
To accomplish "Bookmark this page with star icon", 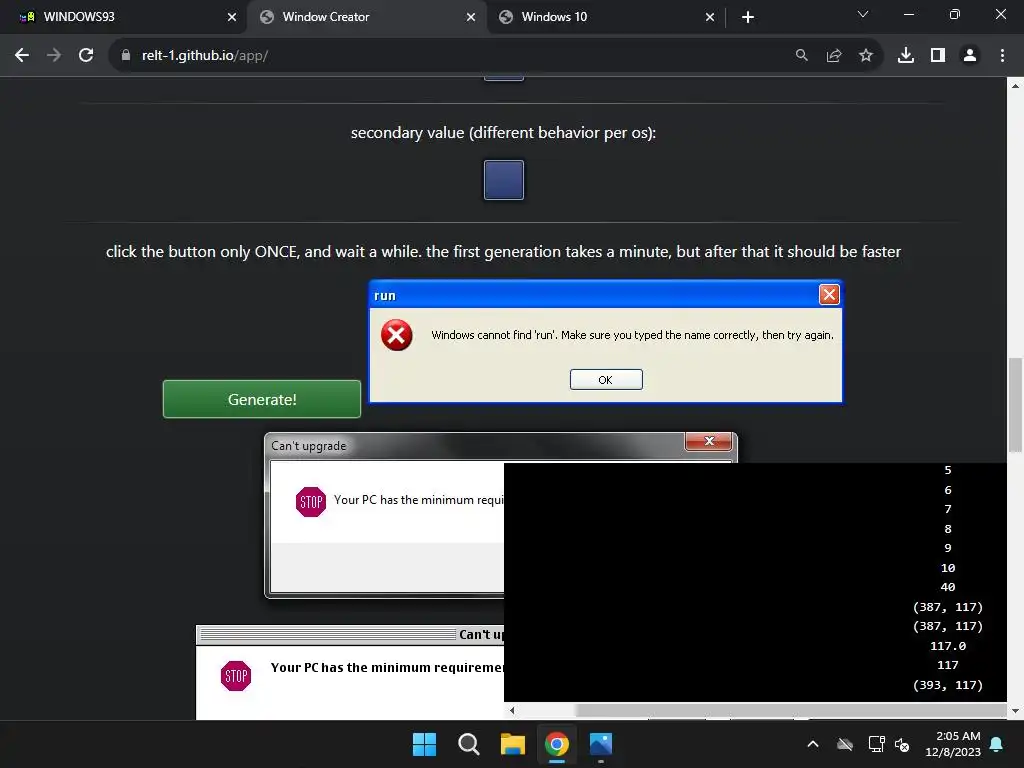I will (x=866, y=56).
